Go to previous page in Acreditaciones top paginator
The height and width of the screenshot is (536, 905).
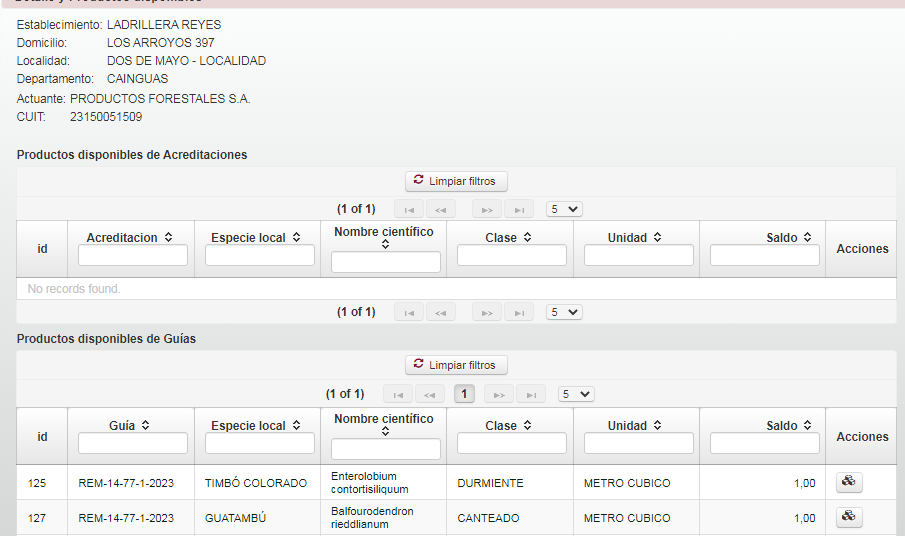click(x=440, y=209)
